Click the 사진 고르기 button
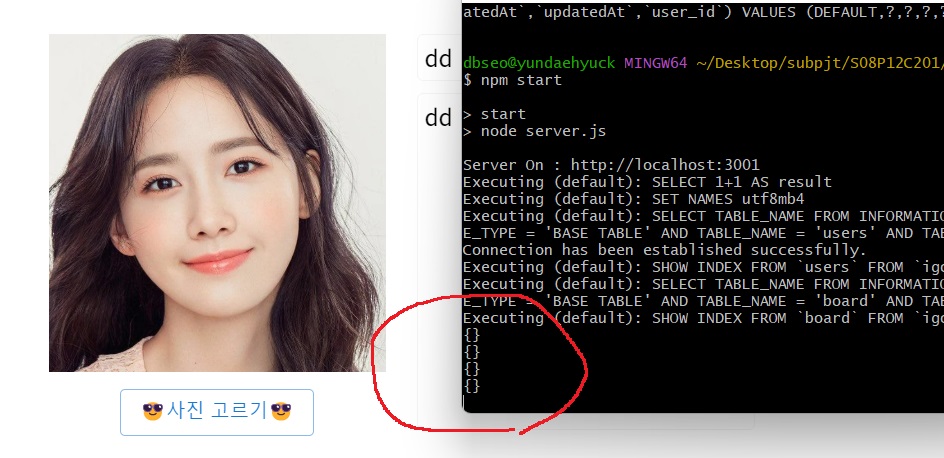The height and width of the screenshot is (458, 944). pos(217,412)
